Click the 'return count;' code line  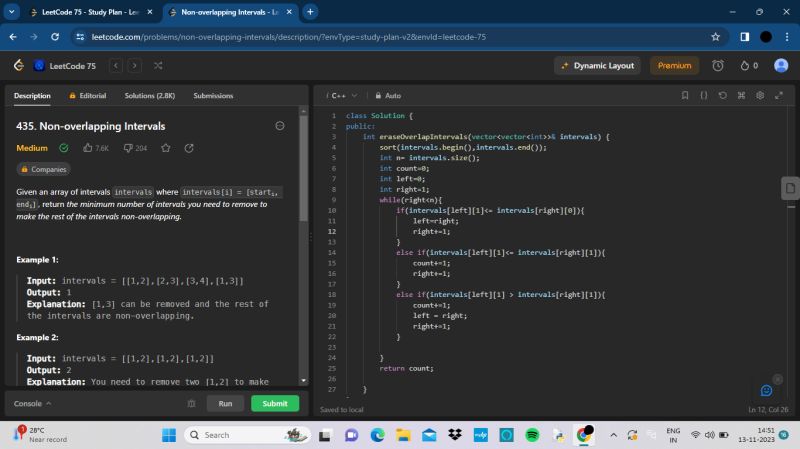tap(406, 368)
